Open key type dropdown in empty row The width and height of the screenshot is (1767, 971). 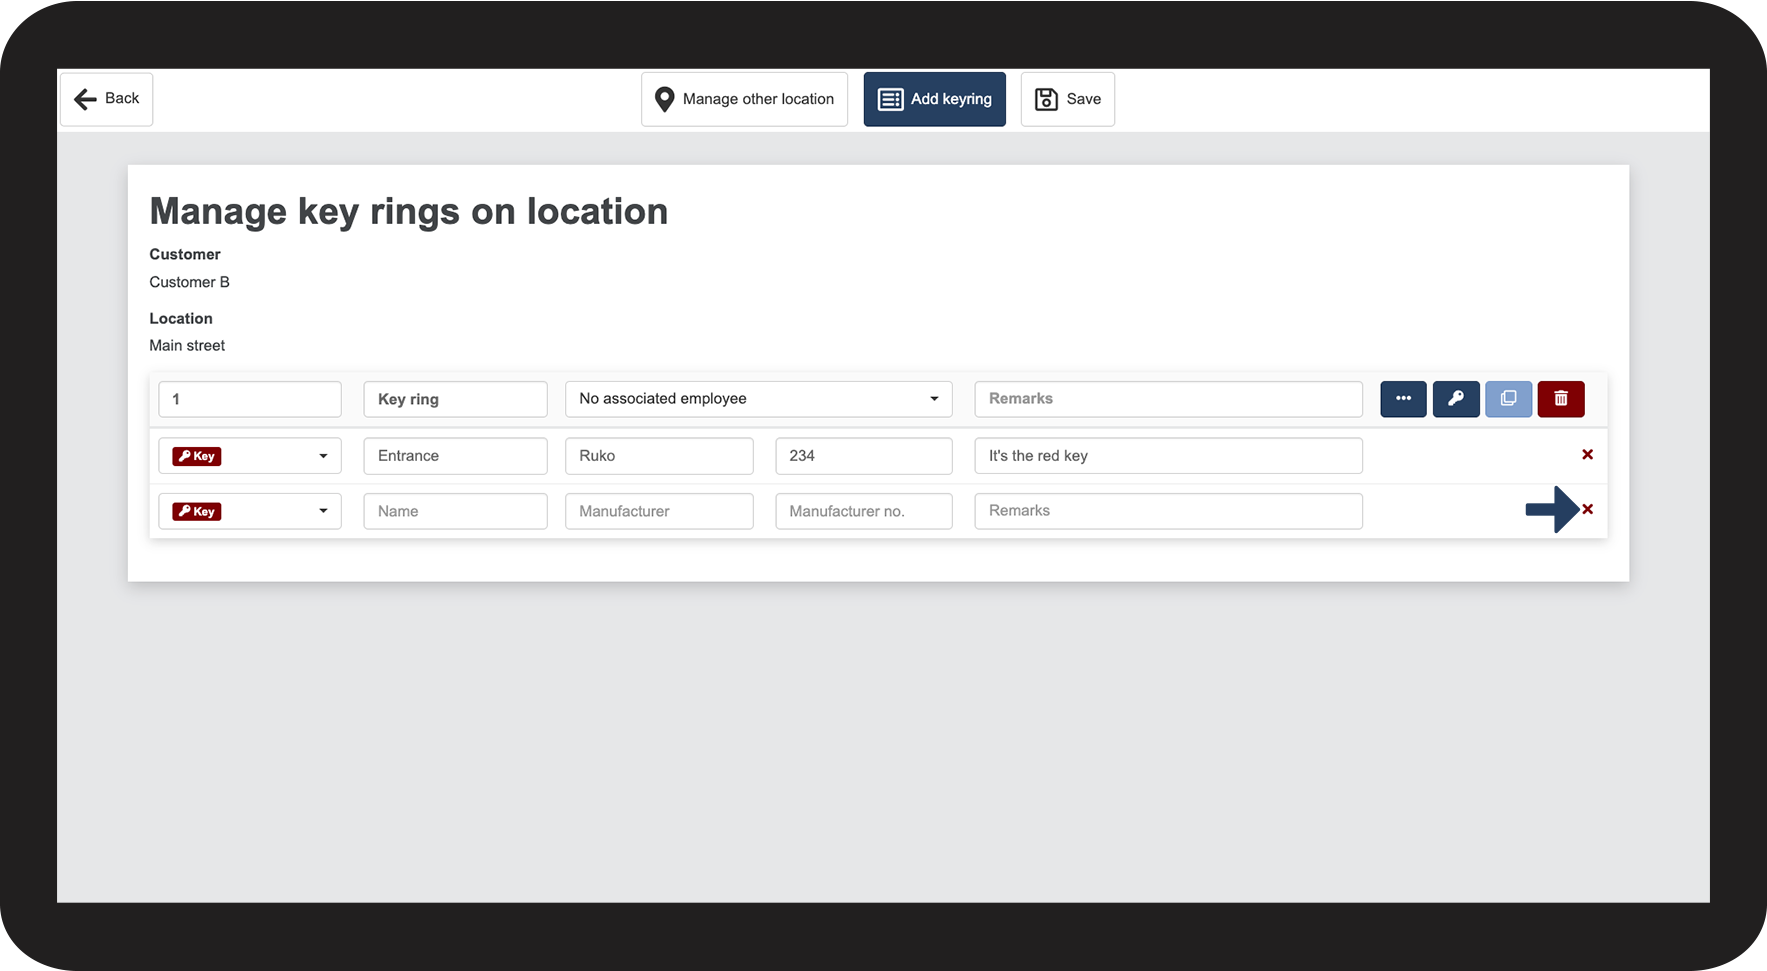tap(250, 511)
